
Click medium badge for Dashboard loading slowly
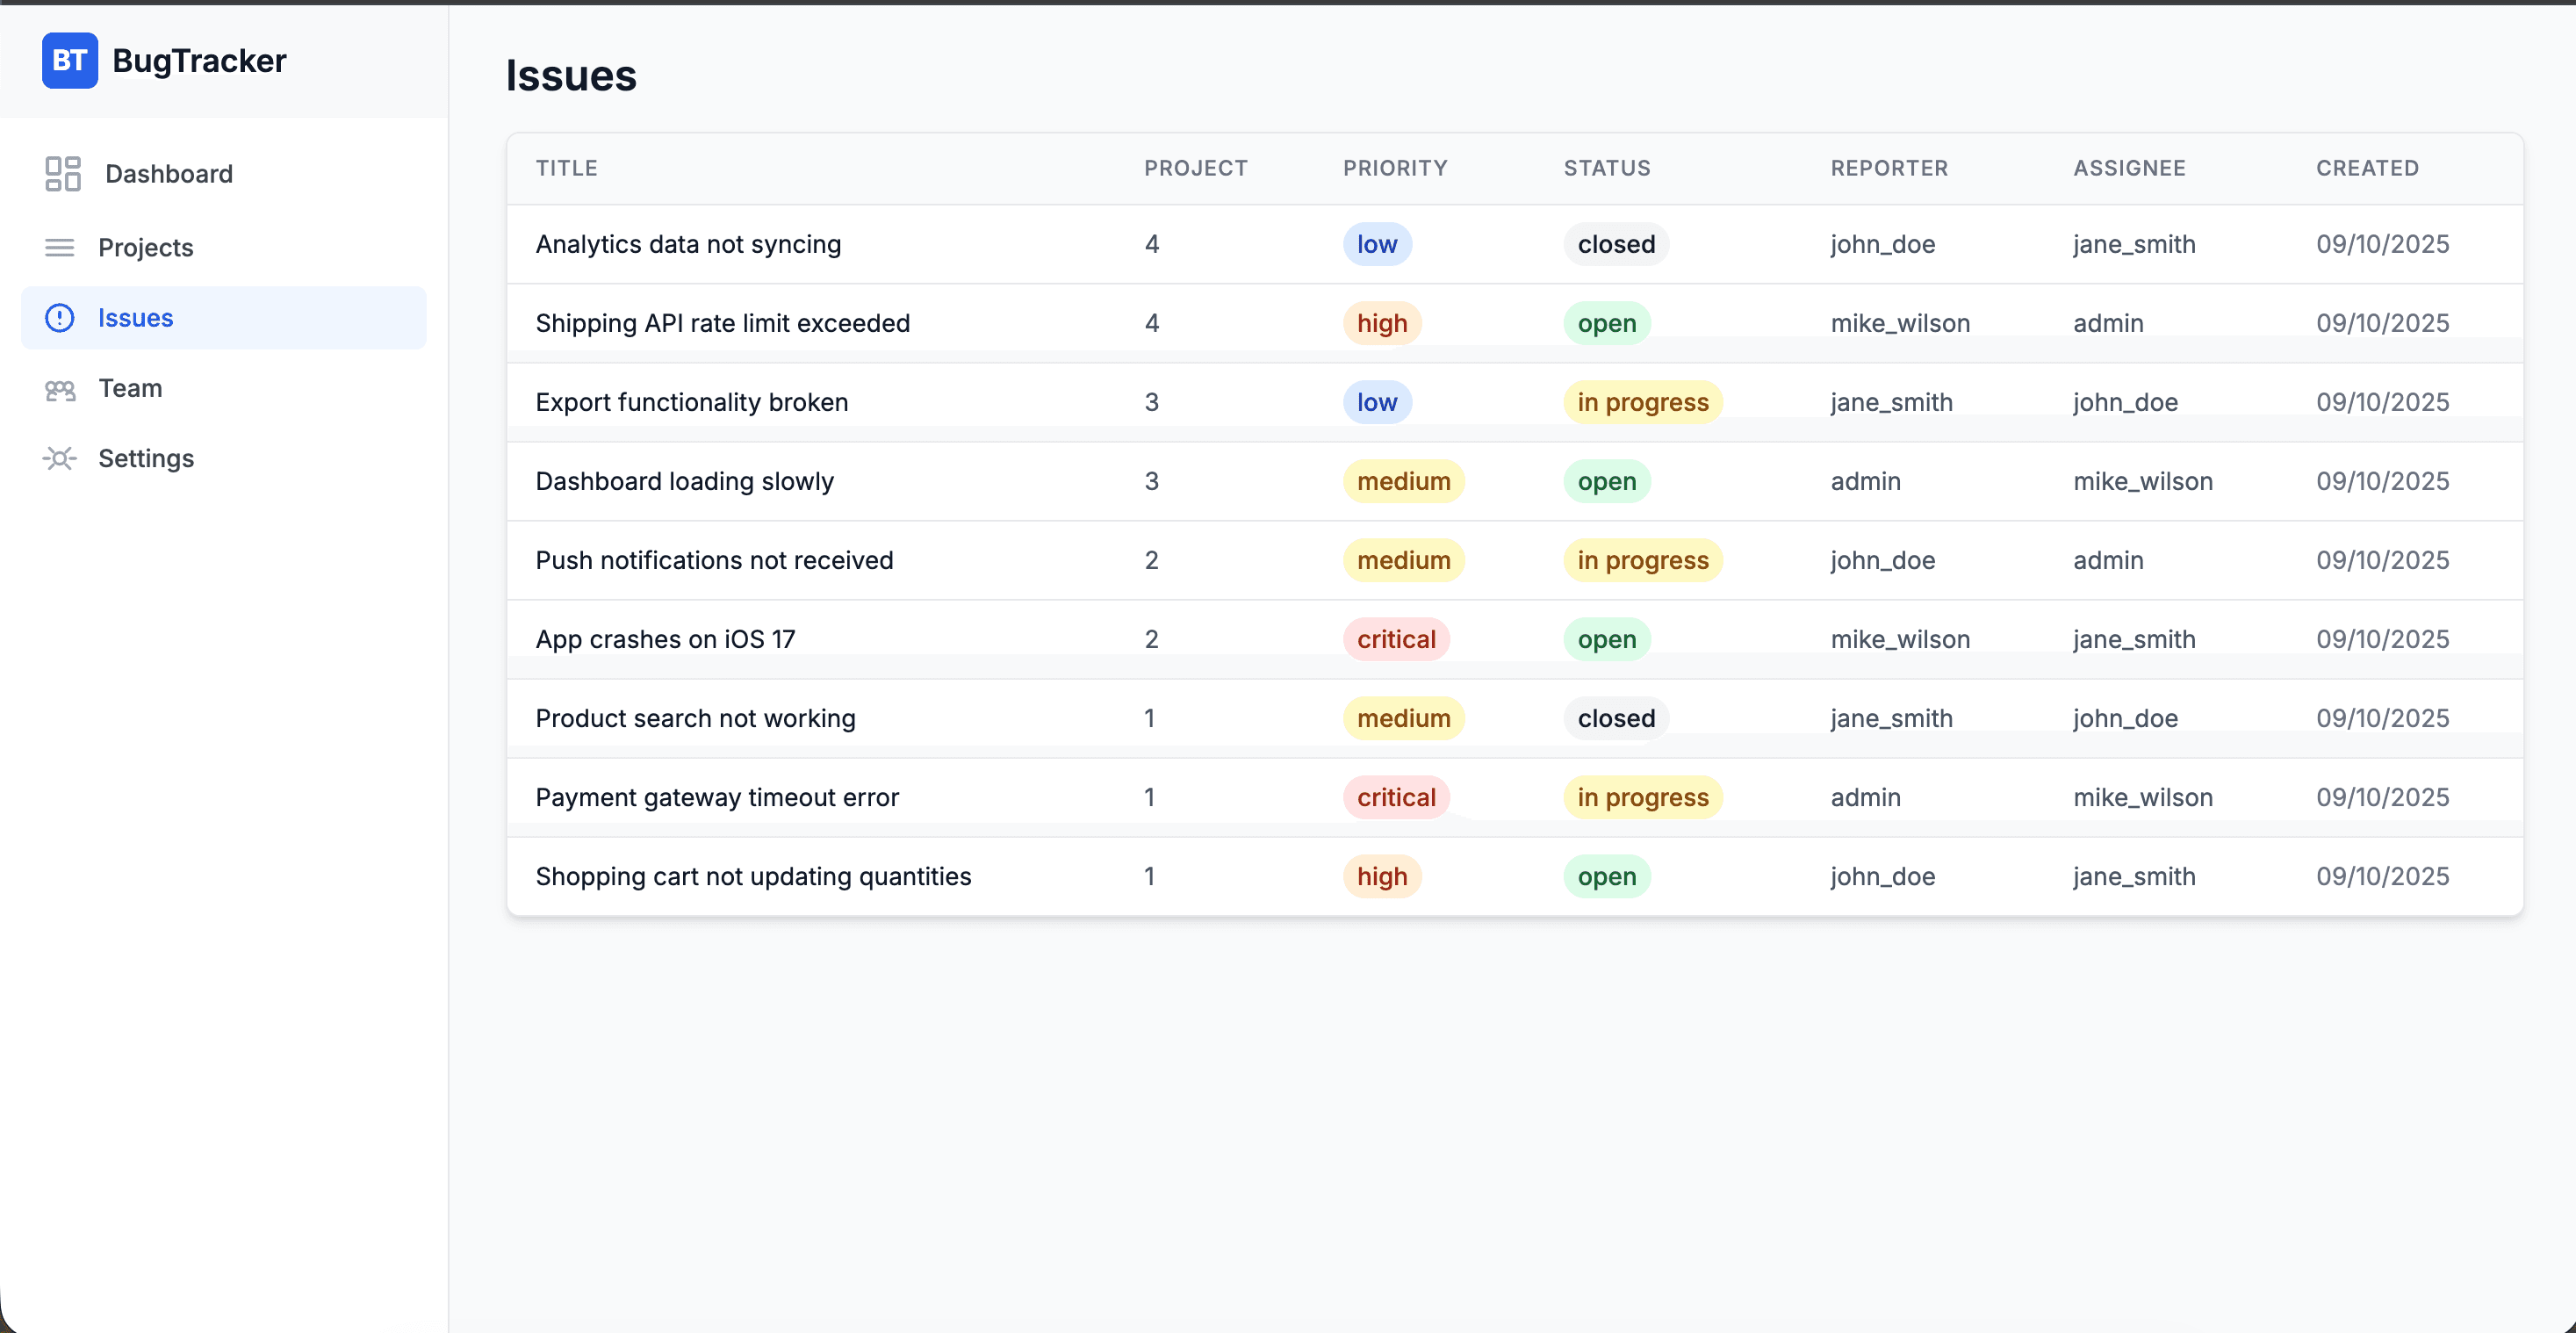(x=1403, y=481)
